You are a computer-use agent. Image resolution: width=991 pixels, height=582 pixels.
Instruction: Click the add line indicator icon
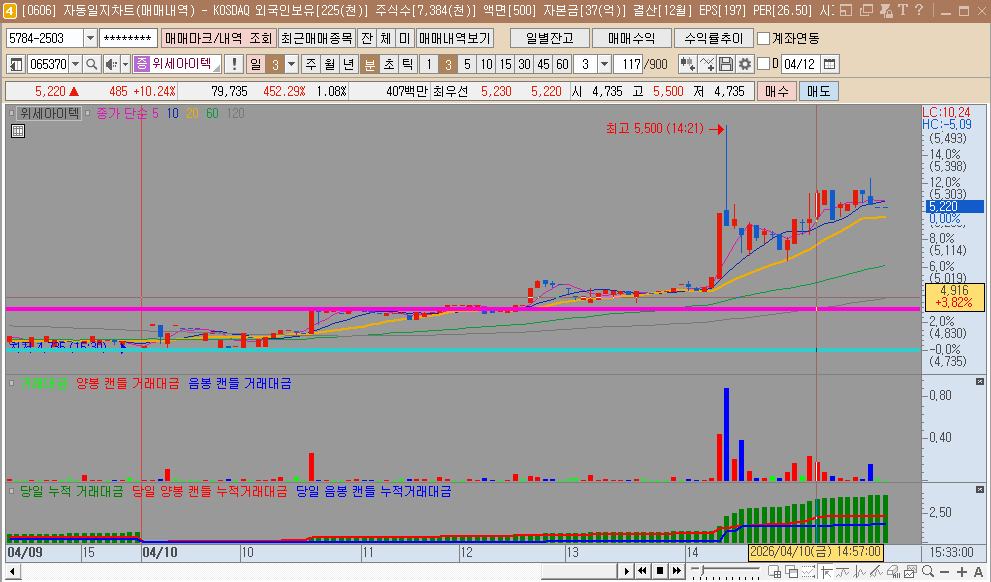[x=707, y=64]
